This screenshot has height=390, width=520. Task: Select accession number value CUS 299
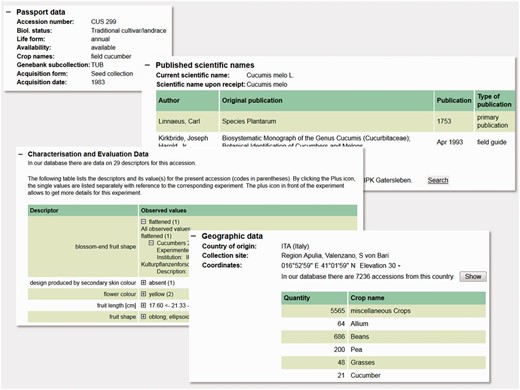(104, 22)
